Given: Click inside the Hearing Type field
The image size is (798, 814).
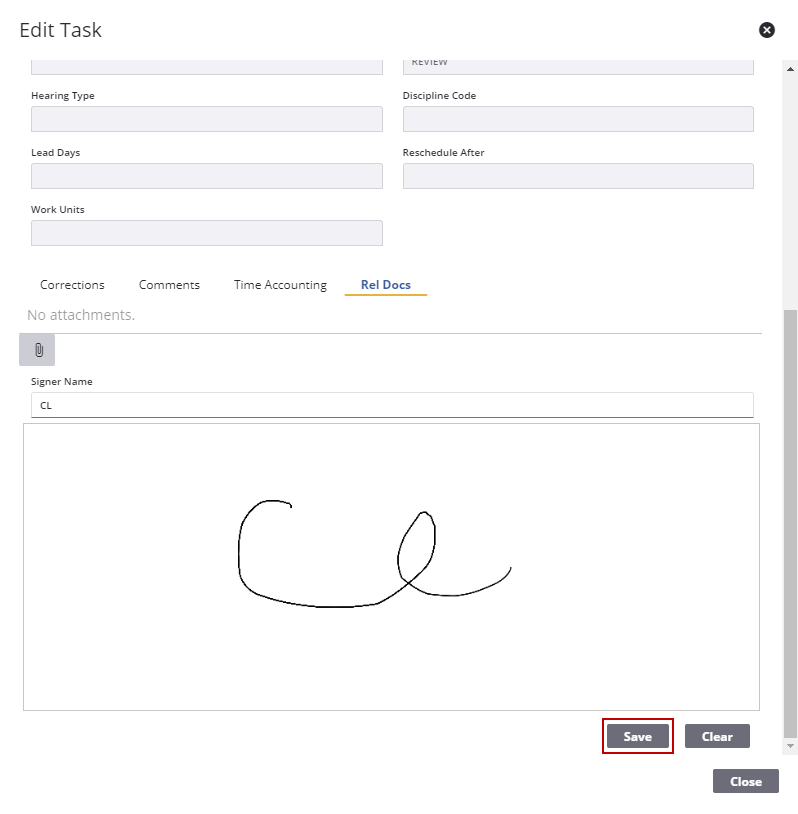Looking at the screenshot, I should pos(207,119).
